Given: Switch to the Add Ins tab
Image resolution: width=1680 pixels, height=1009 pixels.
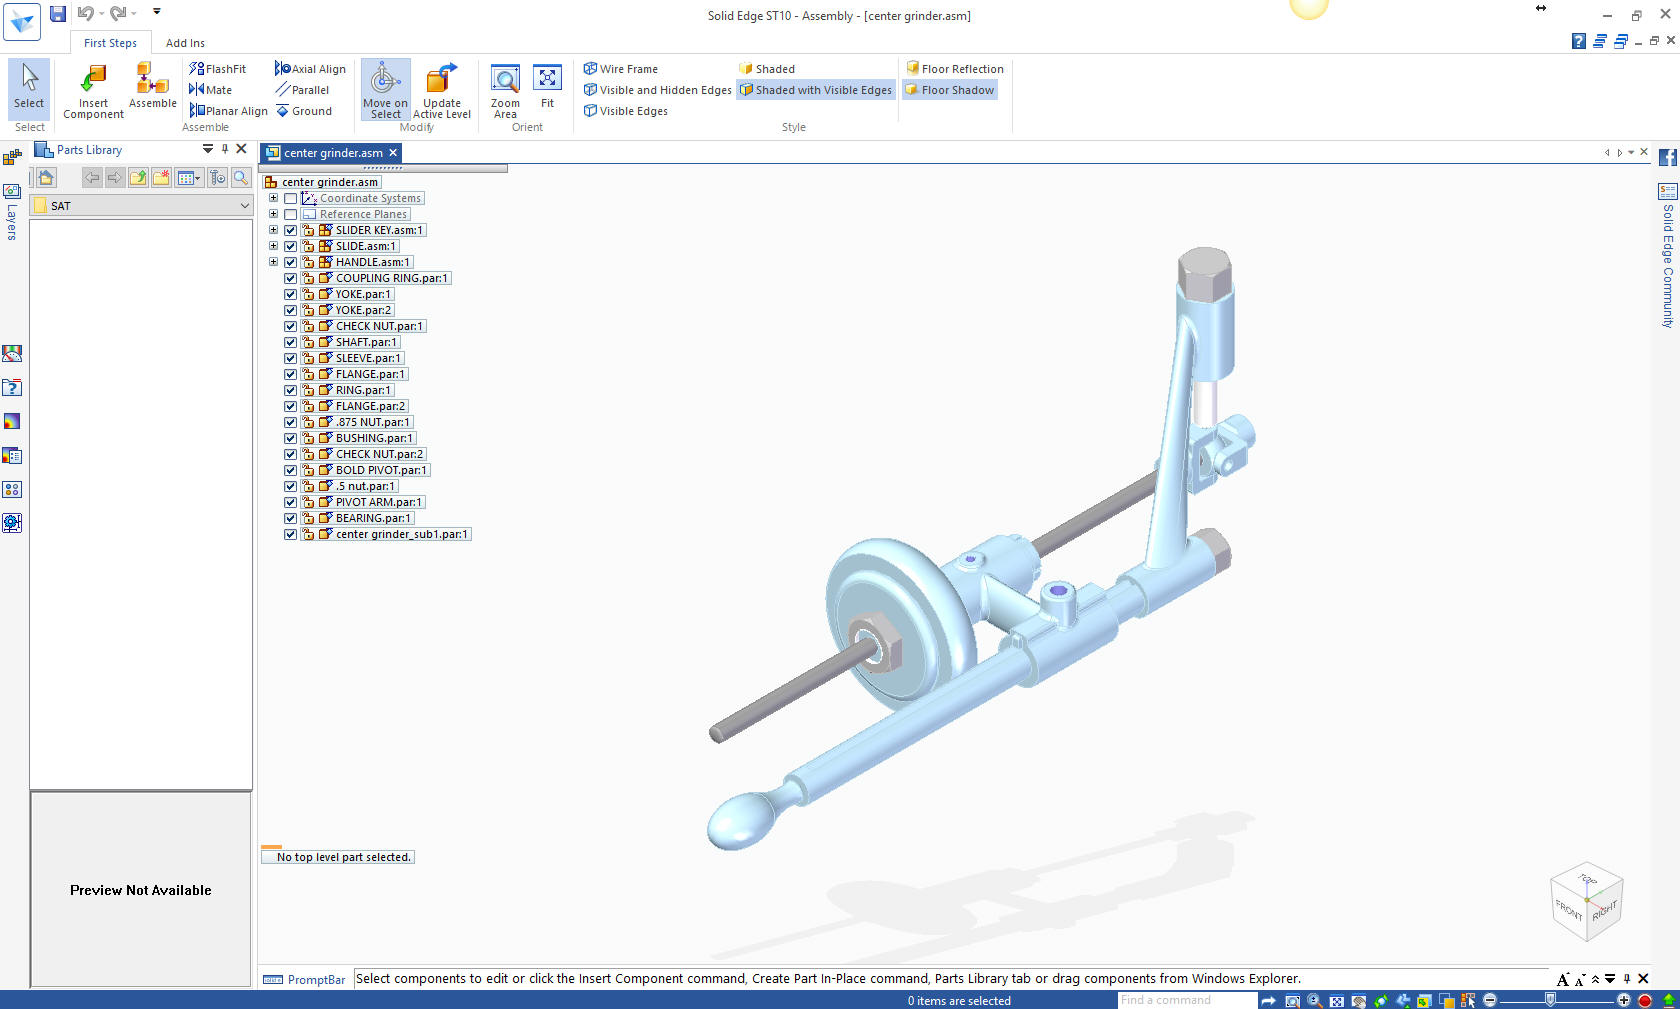Looking at the screenshot, I should (x=185, y=43).
